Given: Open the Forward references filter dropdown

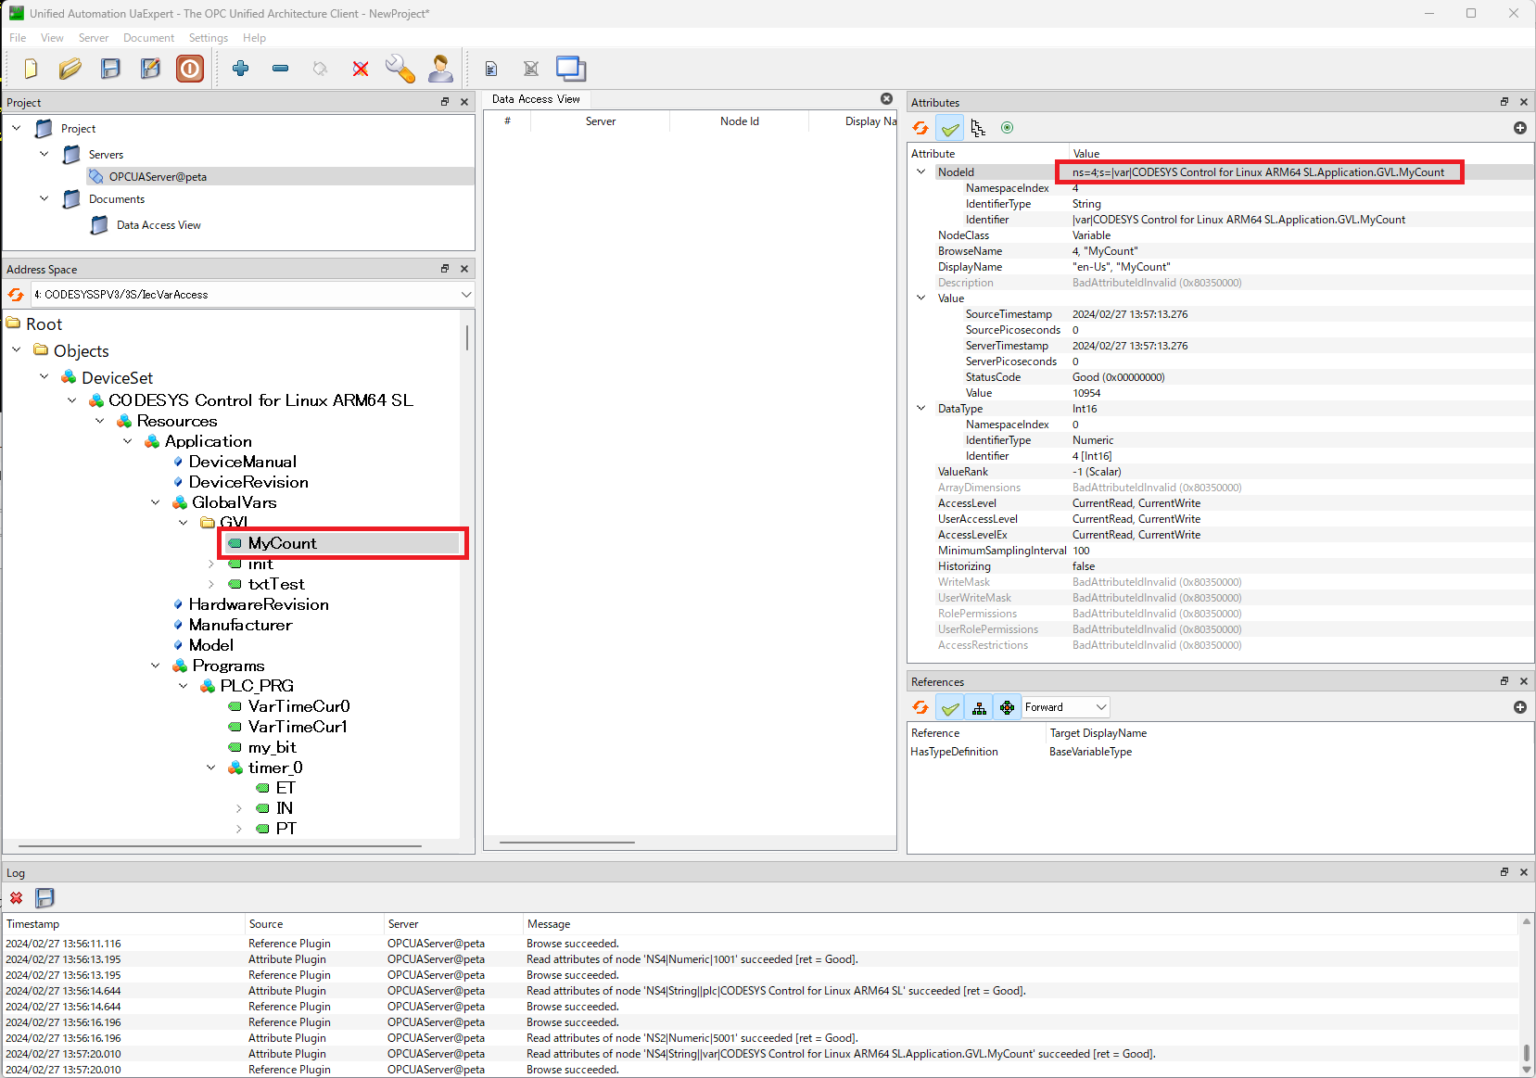Looking at the screenshot, I should click(x=1065, y=706).
